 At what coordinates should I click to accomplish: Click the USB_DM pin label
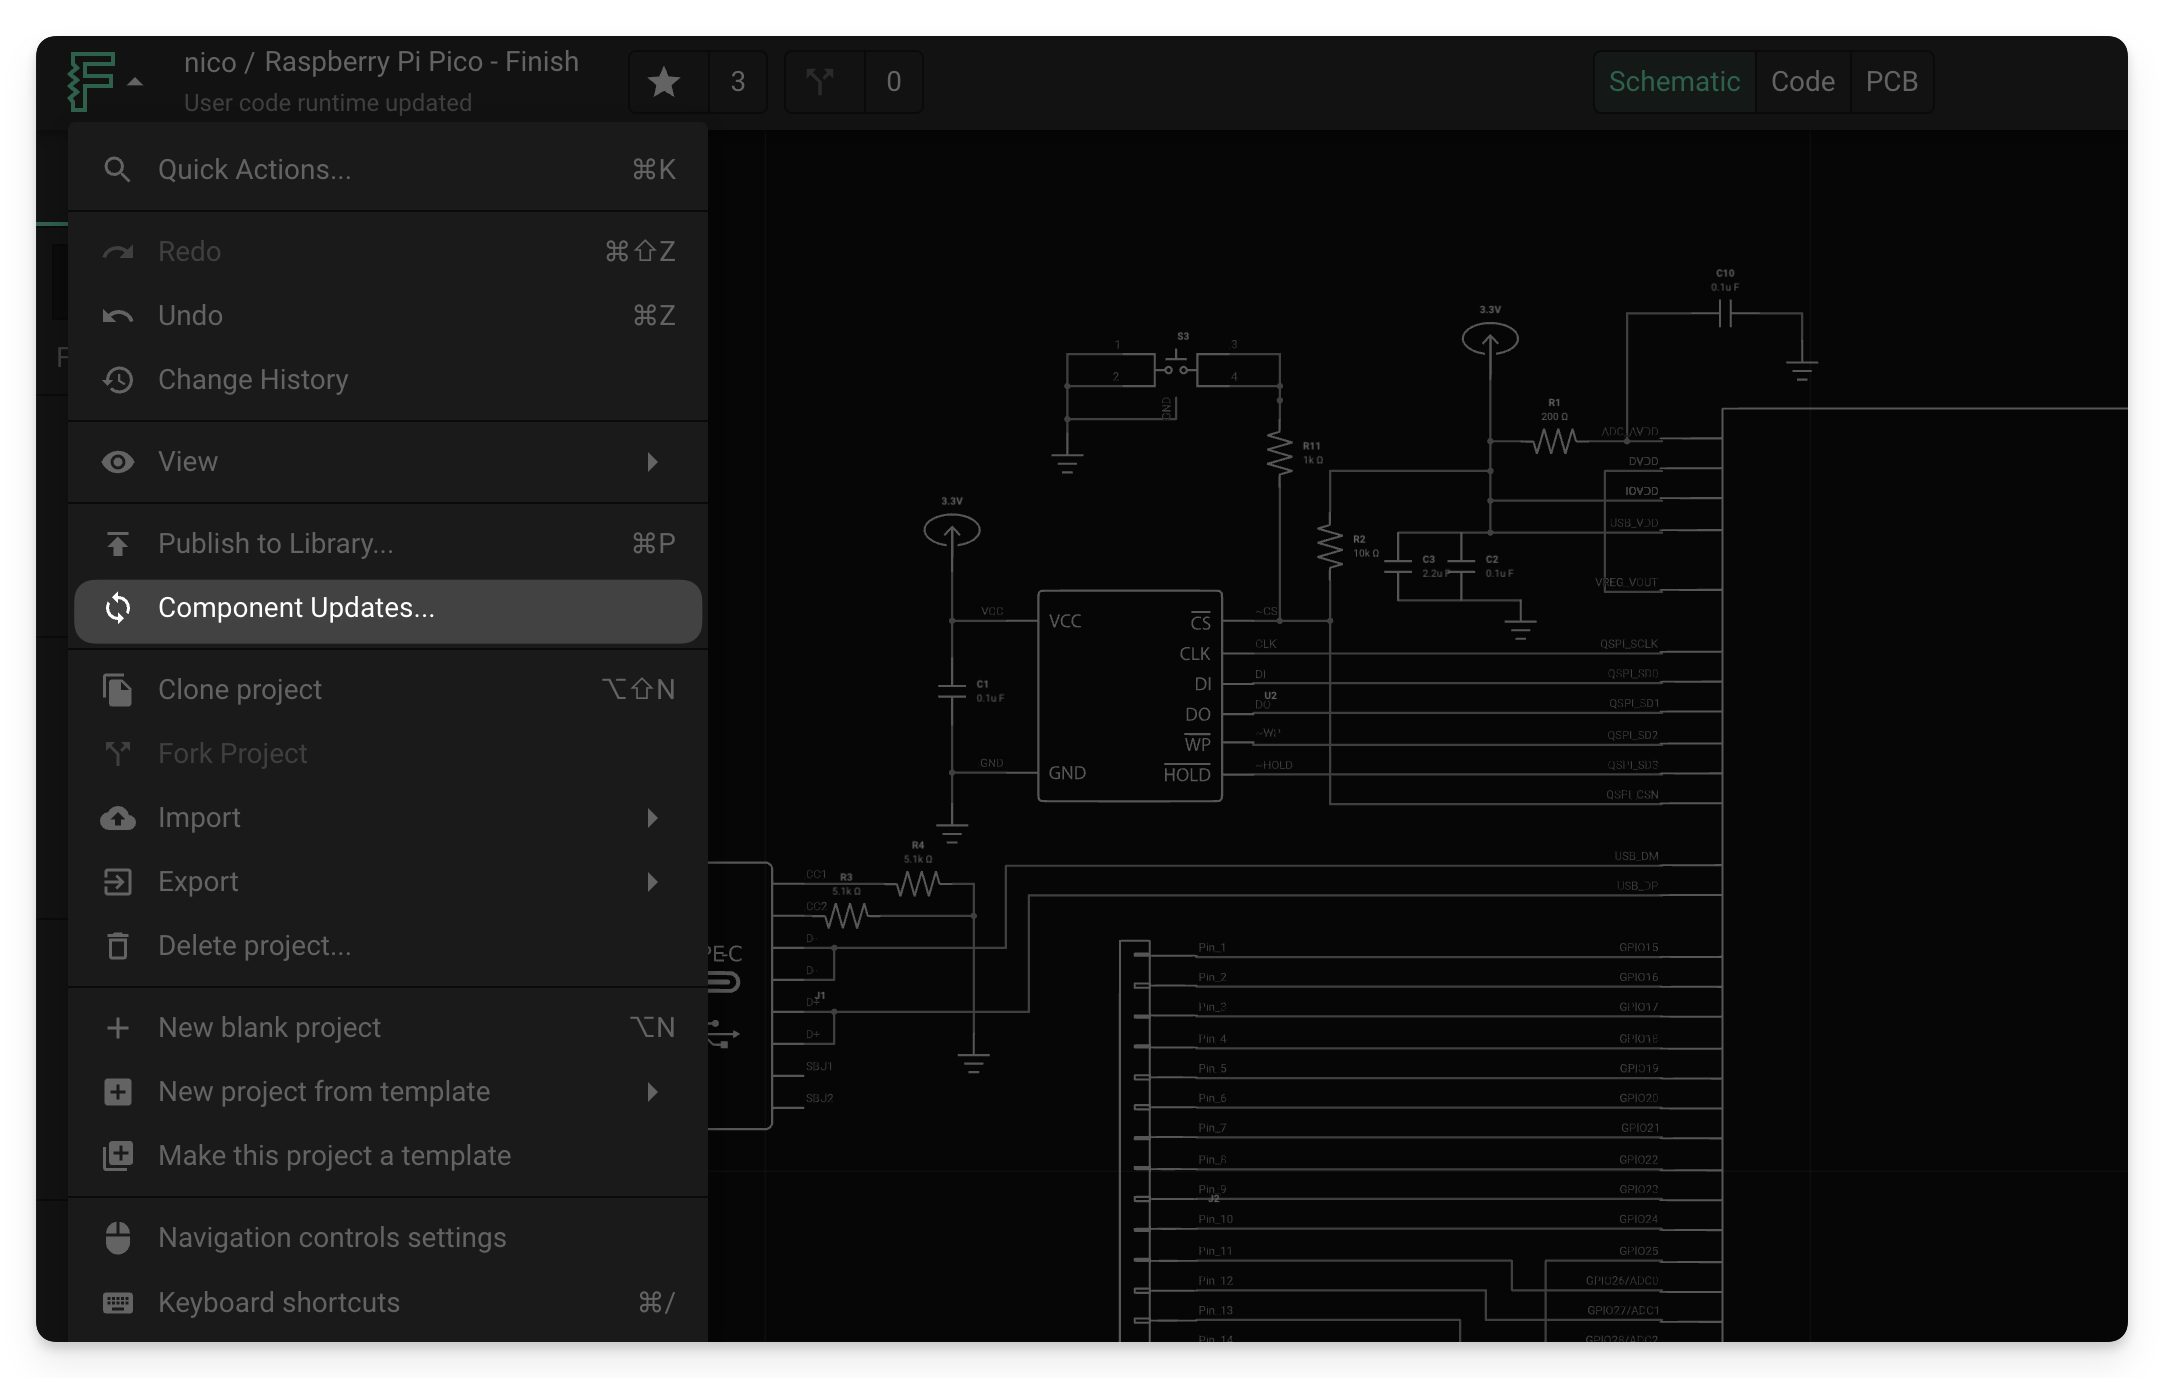[1636, 856]
